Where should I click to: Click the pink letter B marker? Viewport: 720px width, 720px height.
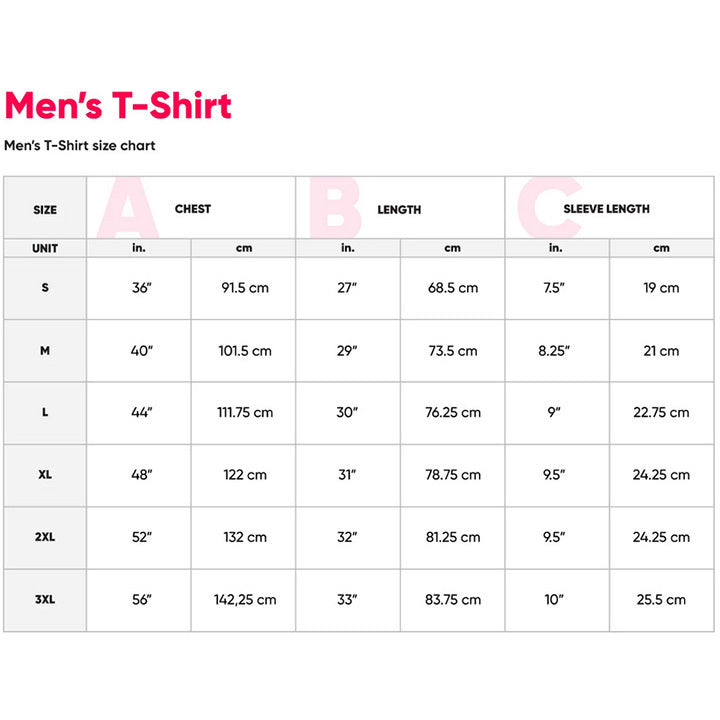[x=334, y=208]
